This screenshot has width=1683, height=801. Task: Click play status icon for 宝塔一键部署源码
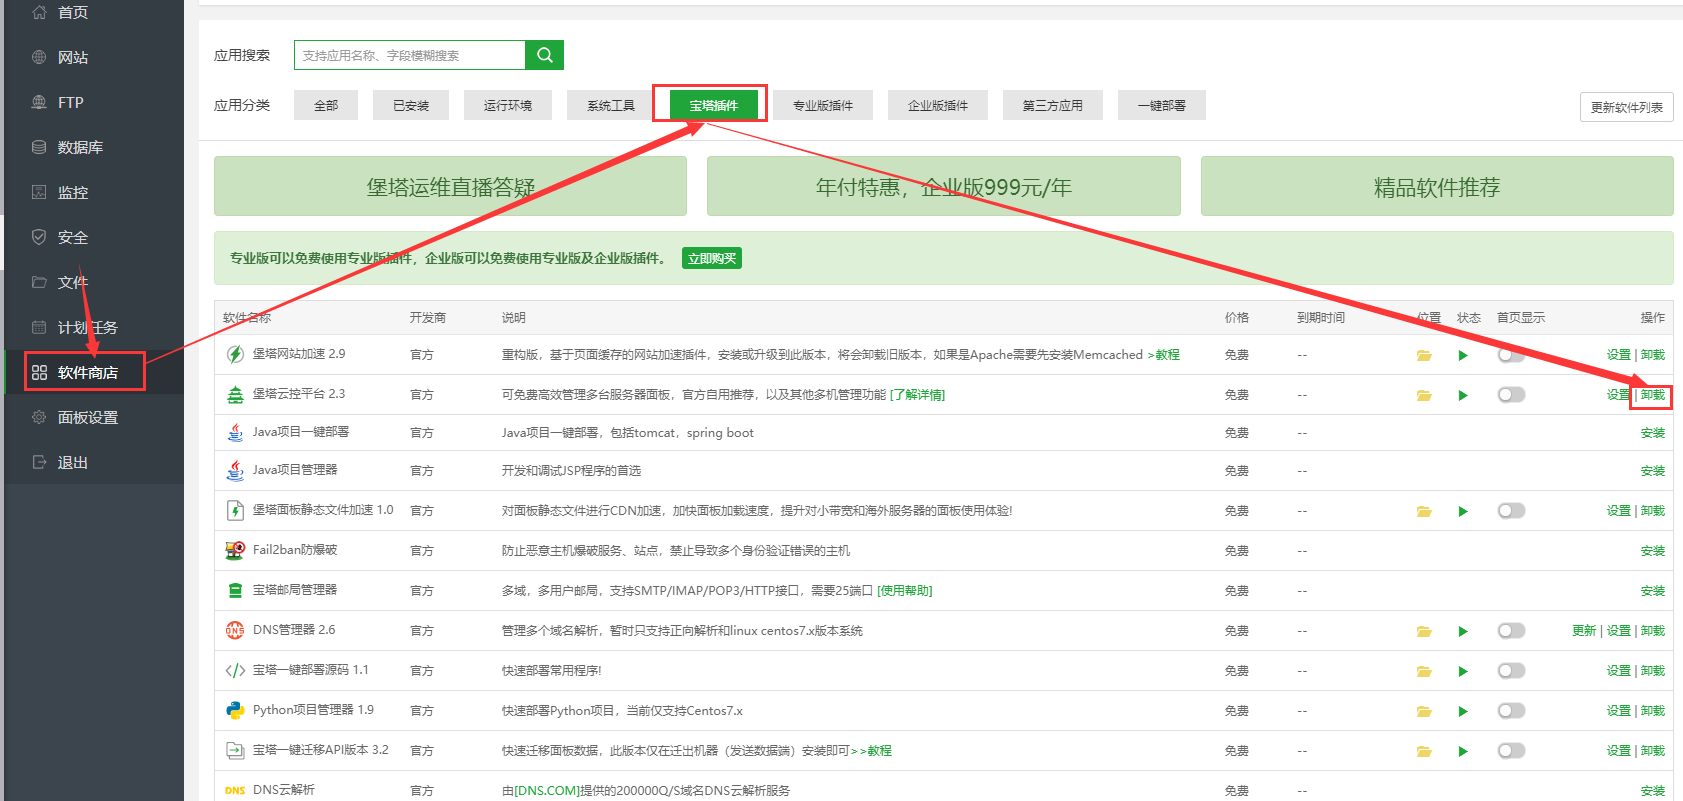tap(1463, 671)
